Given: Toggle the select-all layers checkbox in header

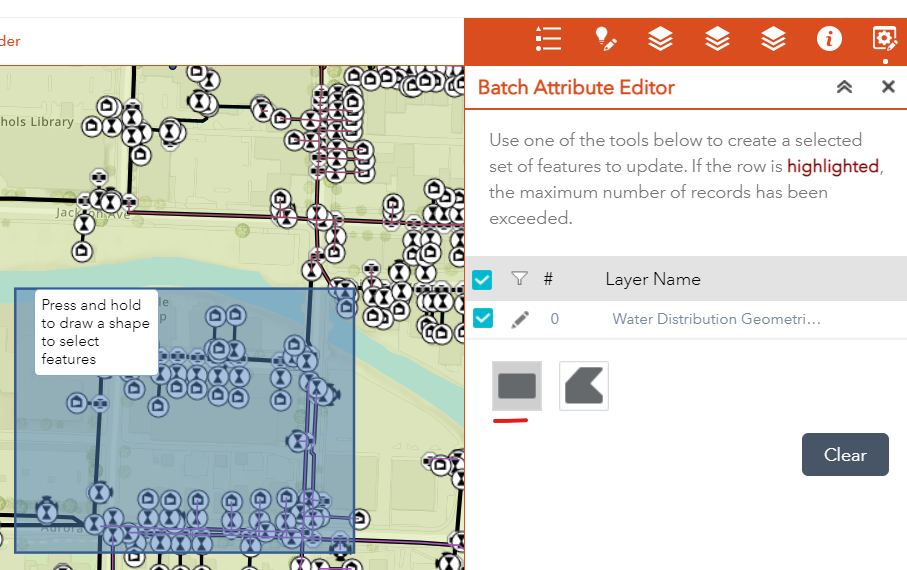Looking at the screenshot, I should click(482, 280).
